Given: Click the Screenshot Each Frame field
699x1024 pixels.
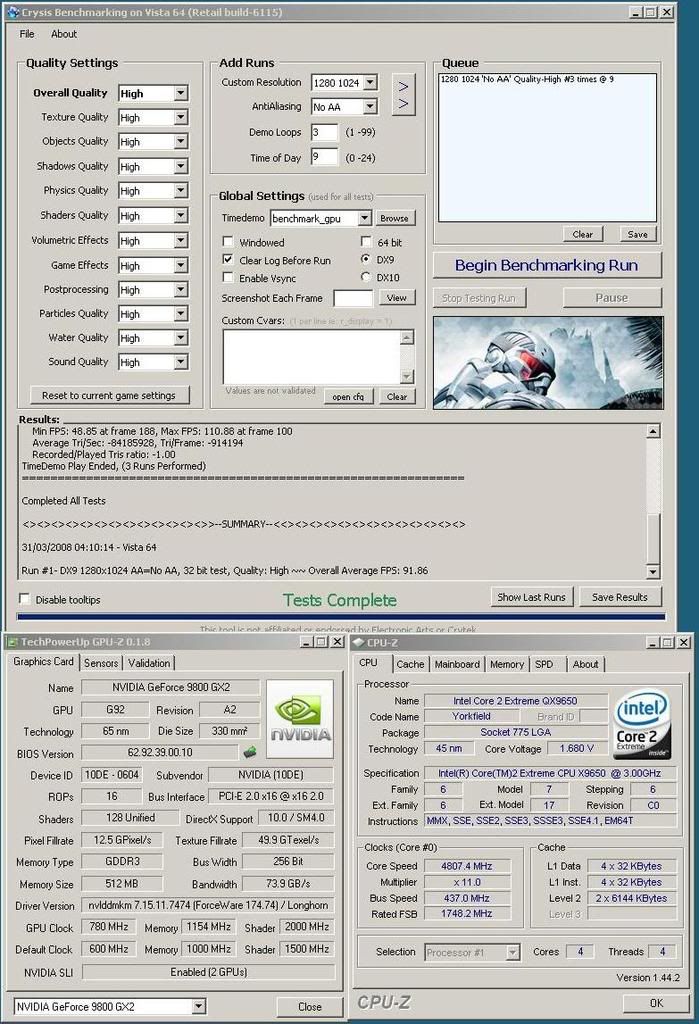Looking at the screenshot, I should coord(353,298).
